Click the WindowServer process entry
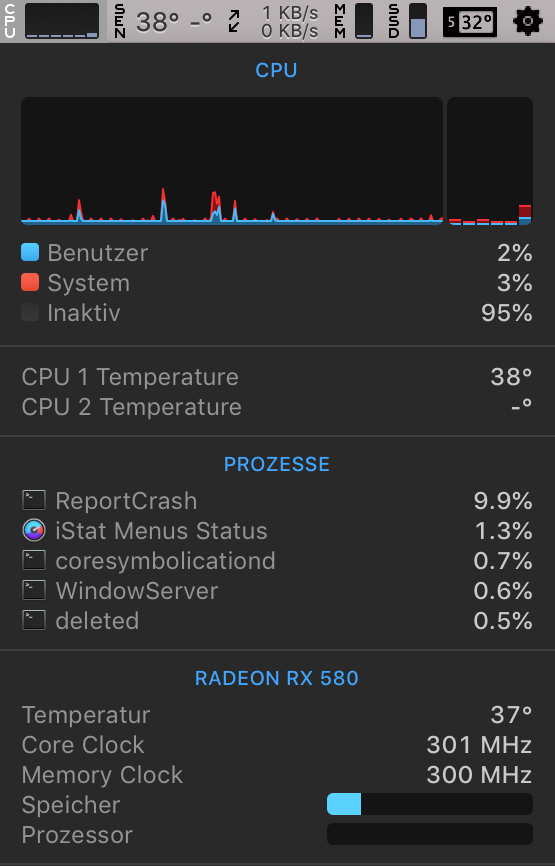Viewport: 555px width, 866px height. pyautogui.click(x=277, y=590)
